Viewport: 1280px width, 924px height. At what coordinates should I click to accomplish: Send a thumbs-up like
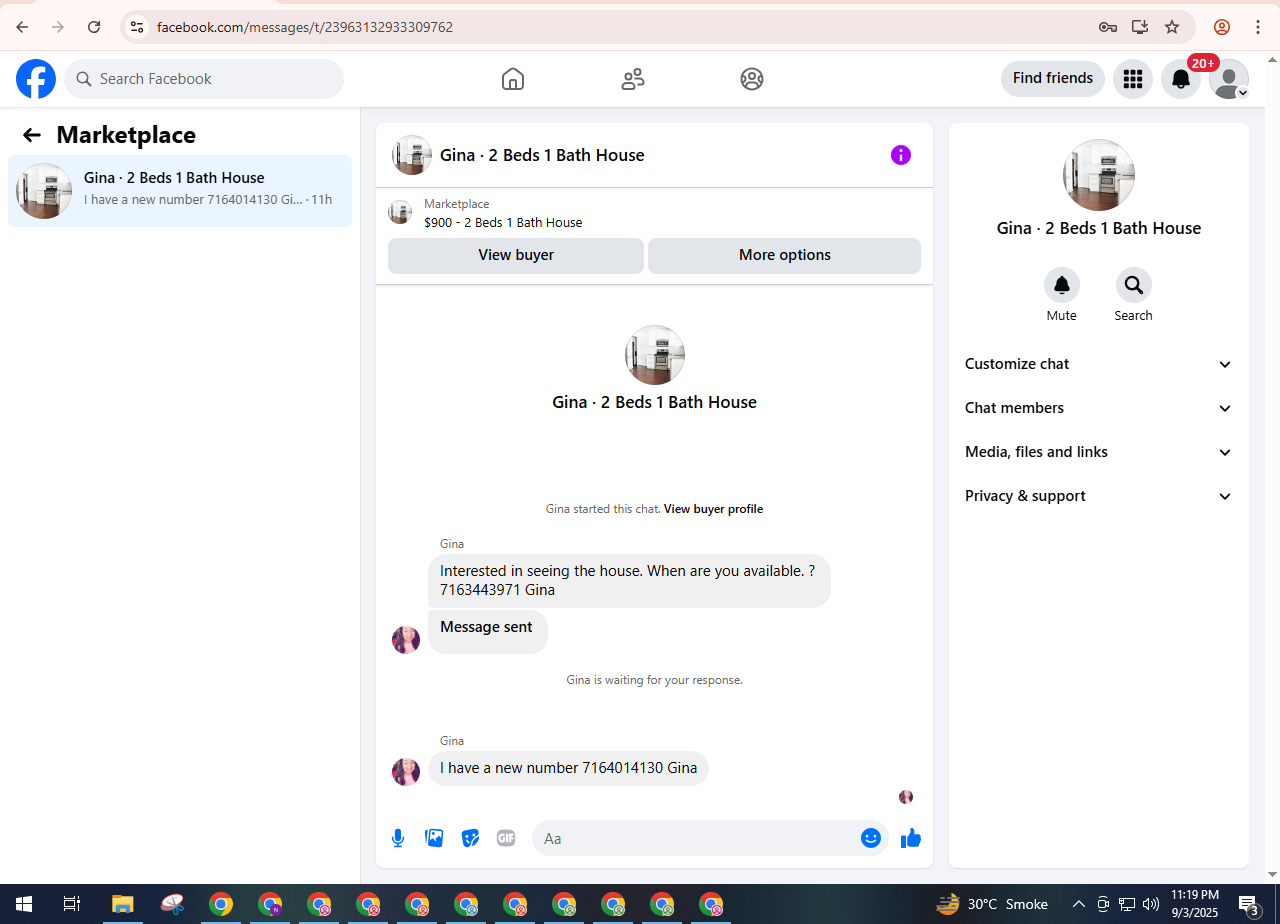point(910,838)
